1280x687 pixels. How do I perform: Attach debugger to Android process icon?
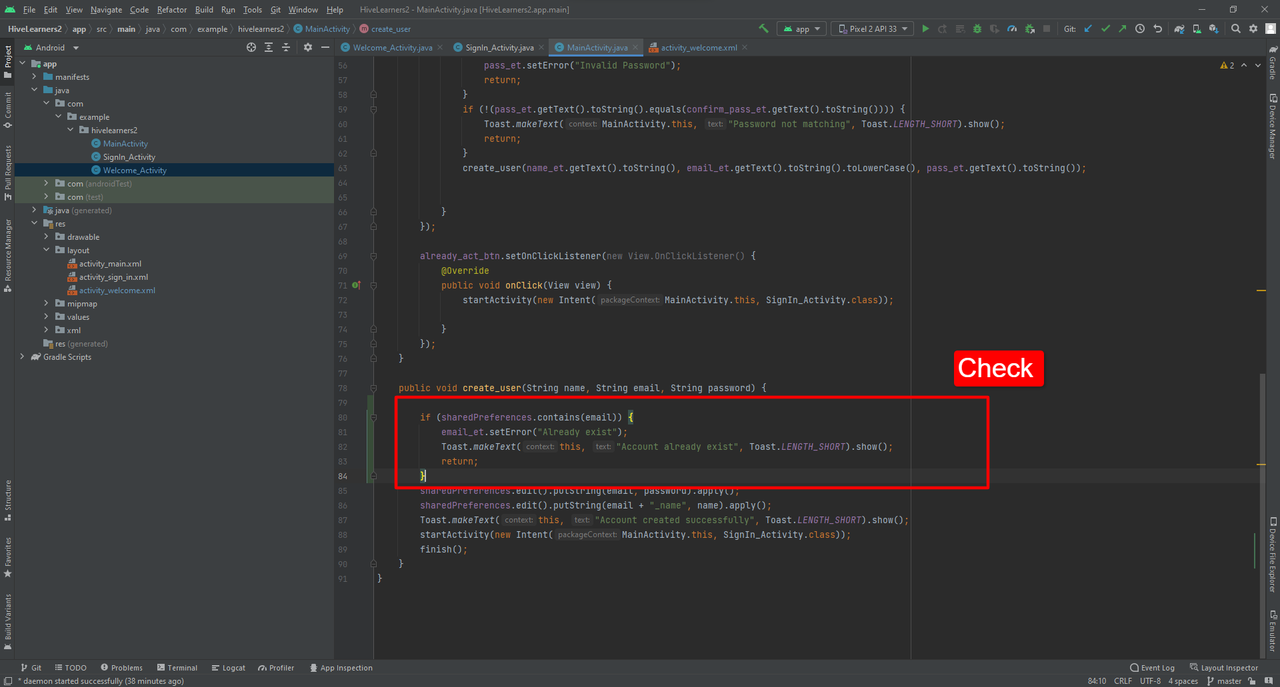pyautogui.click(x=1029, y=29)
